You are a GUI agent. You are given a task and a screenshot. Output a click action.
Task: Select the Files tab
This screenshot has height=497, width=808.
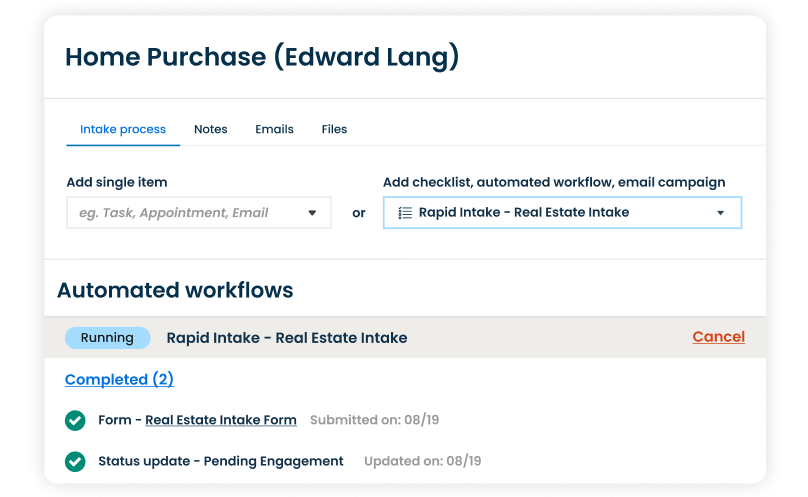[x=334, y=129]
